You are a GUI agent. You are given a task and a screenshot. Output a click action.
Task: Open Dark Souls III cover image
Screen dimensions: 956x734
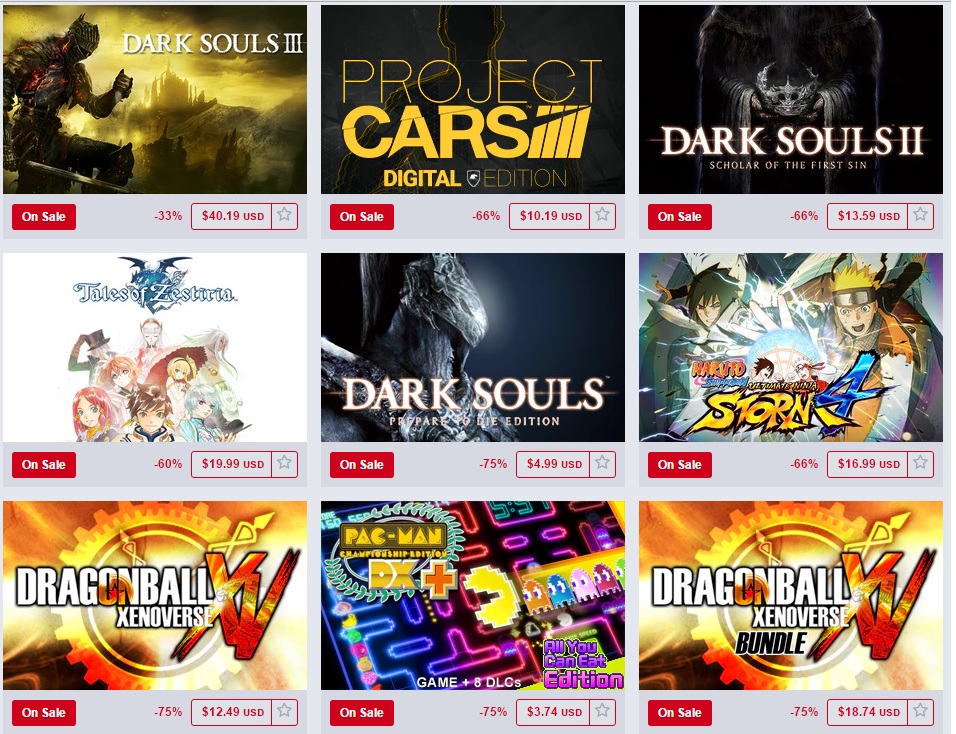pyautogui.click(x=155, y=99)
